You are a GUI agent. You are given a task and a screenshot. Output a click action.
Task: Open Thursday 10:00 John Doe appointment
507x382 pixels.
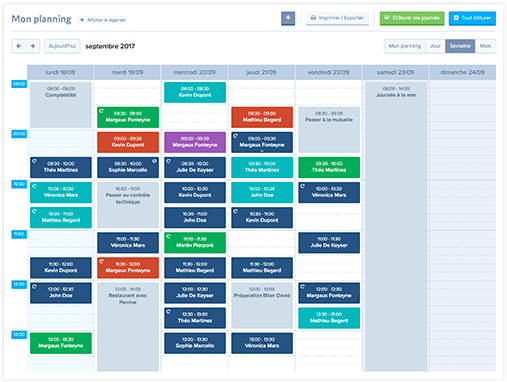262,192
